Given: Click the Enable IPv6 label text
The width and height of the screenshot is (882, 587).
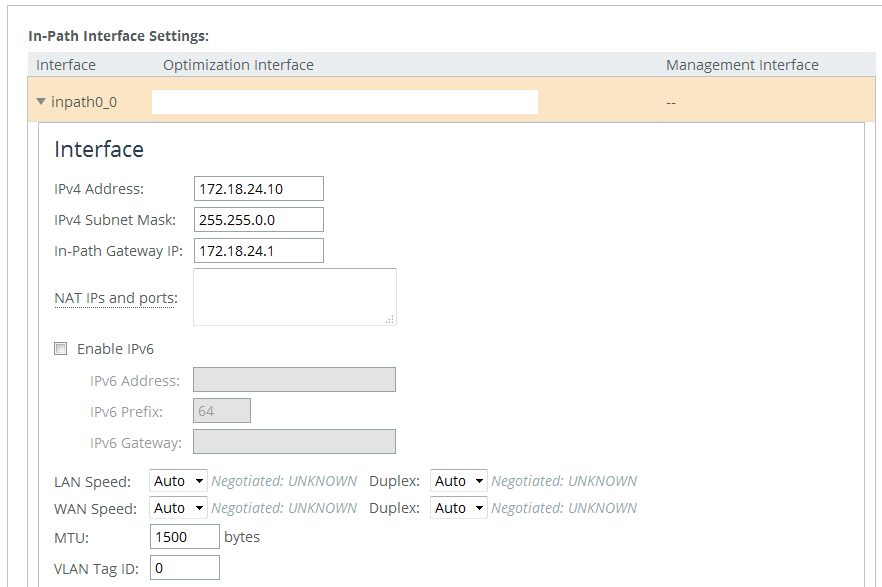Looking at the screenshot, I should [115, 349].
